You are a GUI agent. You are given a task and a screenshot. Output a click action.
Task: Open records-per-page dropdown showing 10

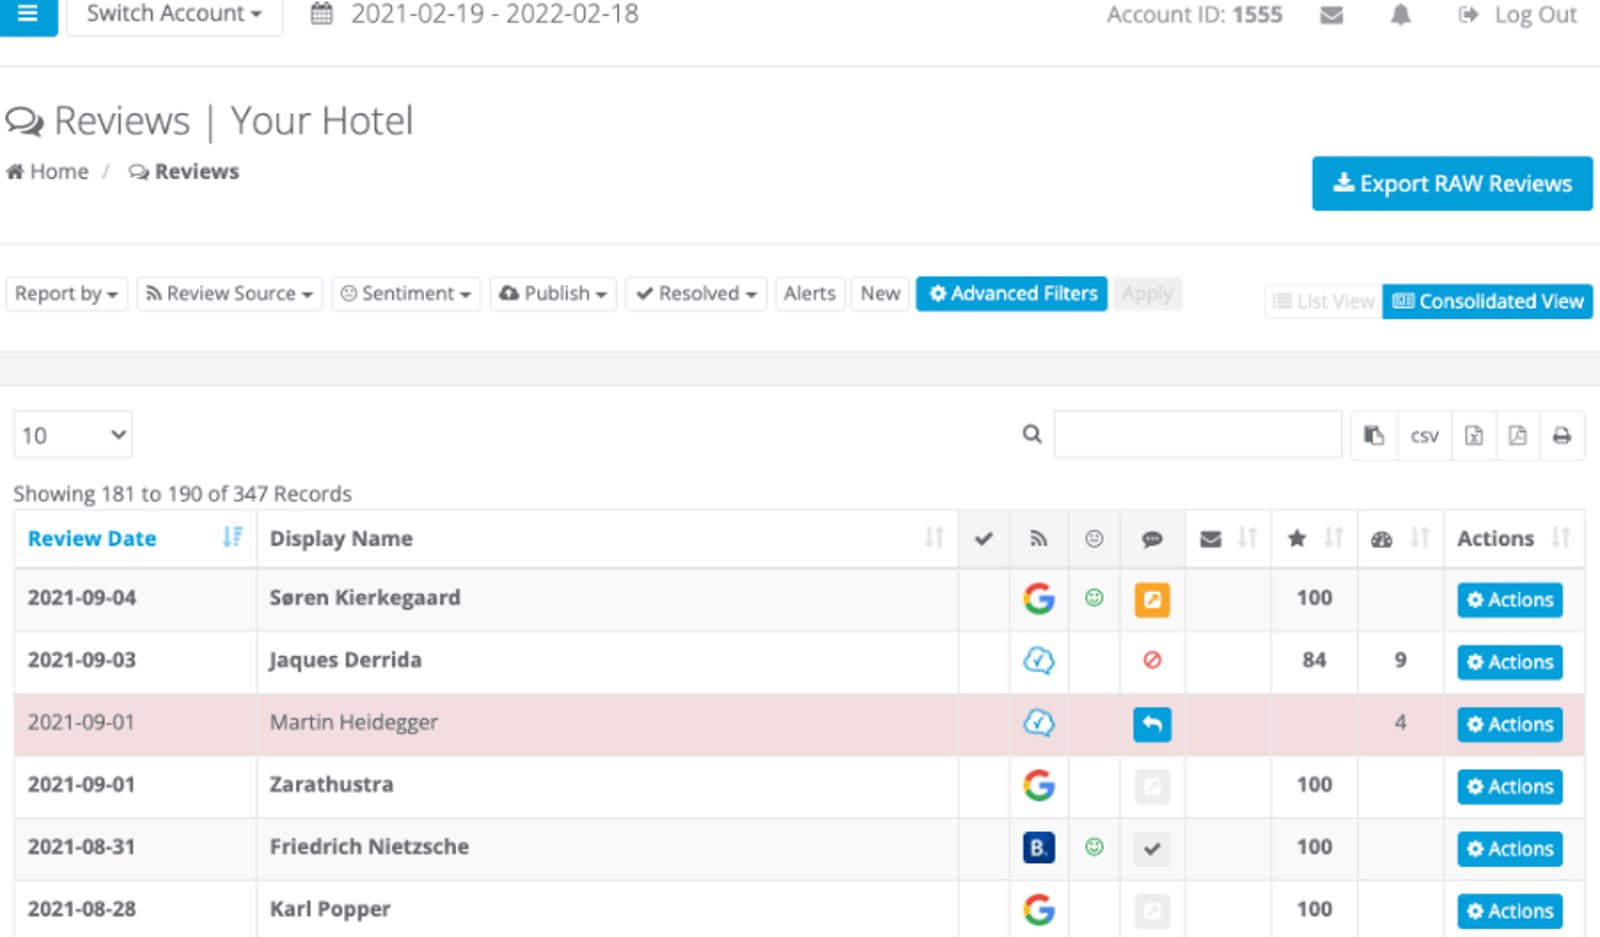coord(73,435)
